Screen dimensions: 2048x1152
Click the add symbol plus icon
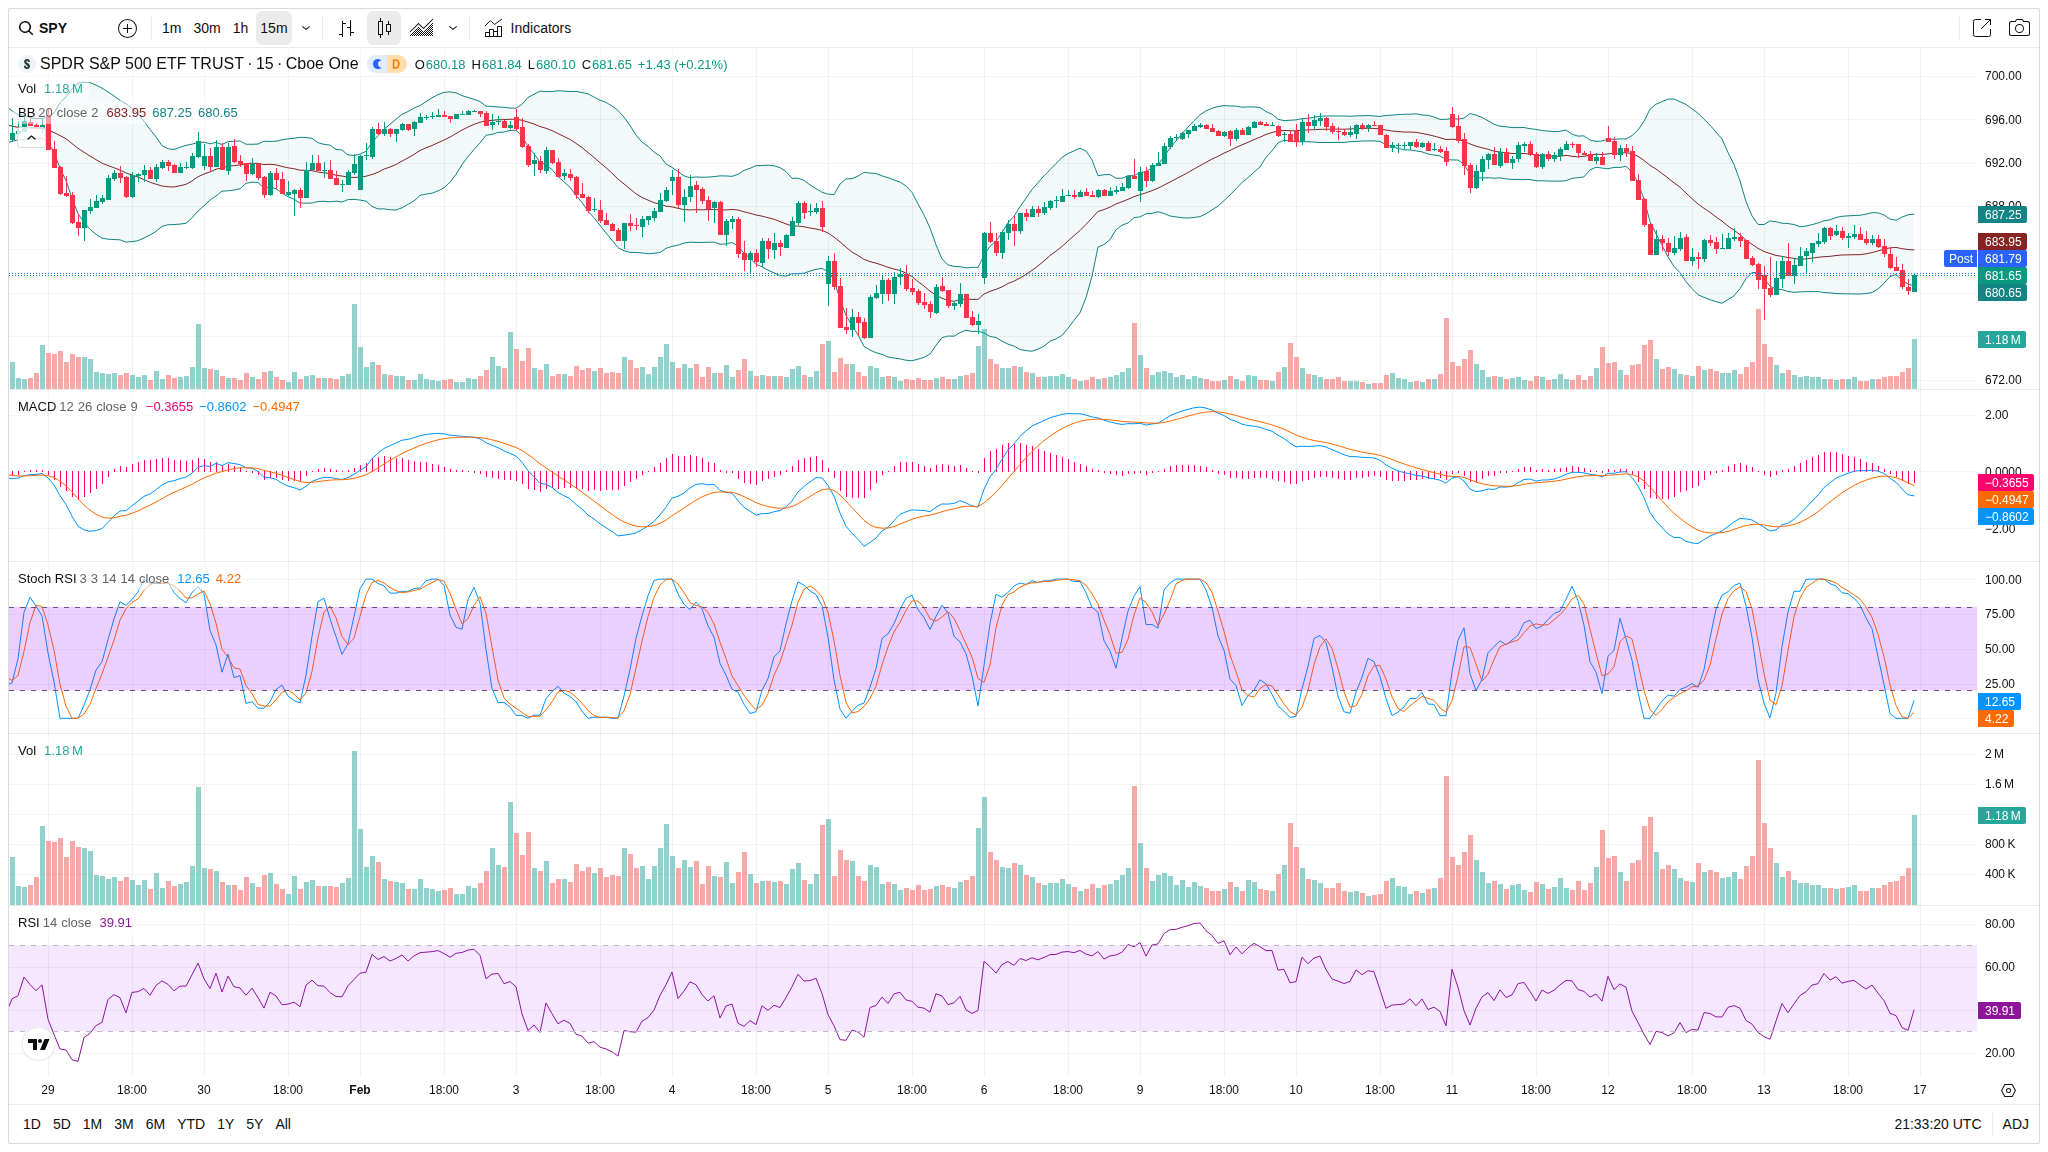(x=127, y=28)
